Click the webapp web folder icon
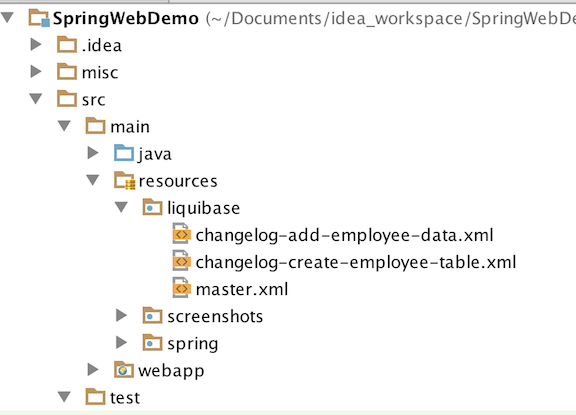 click(x=124, y=369)
